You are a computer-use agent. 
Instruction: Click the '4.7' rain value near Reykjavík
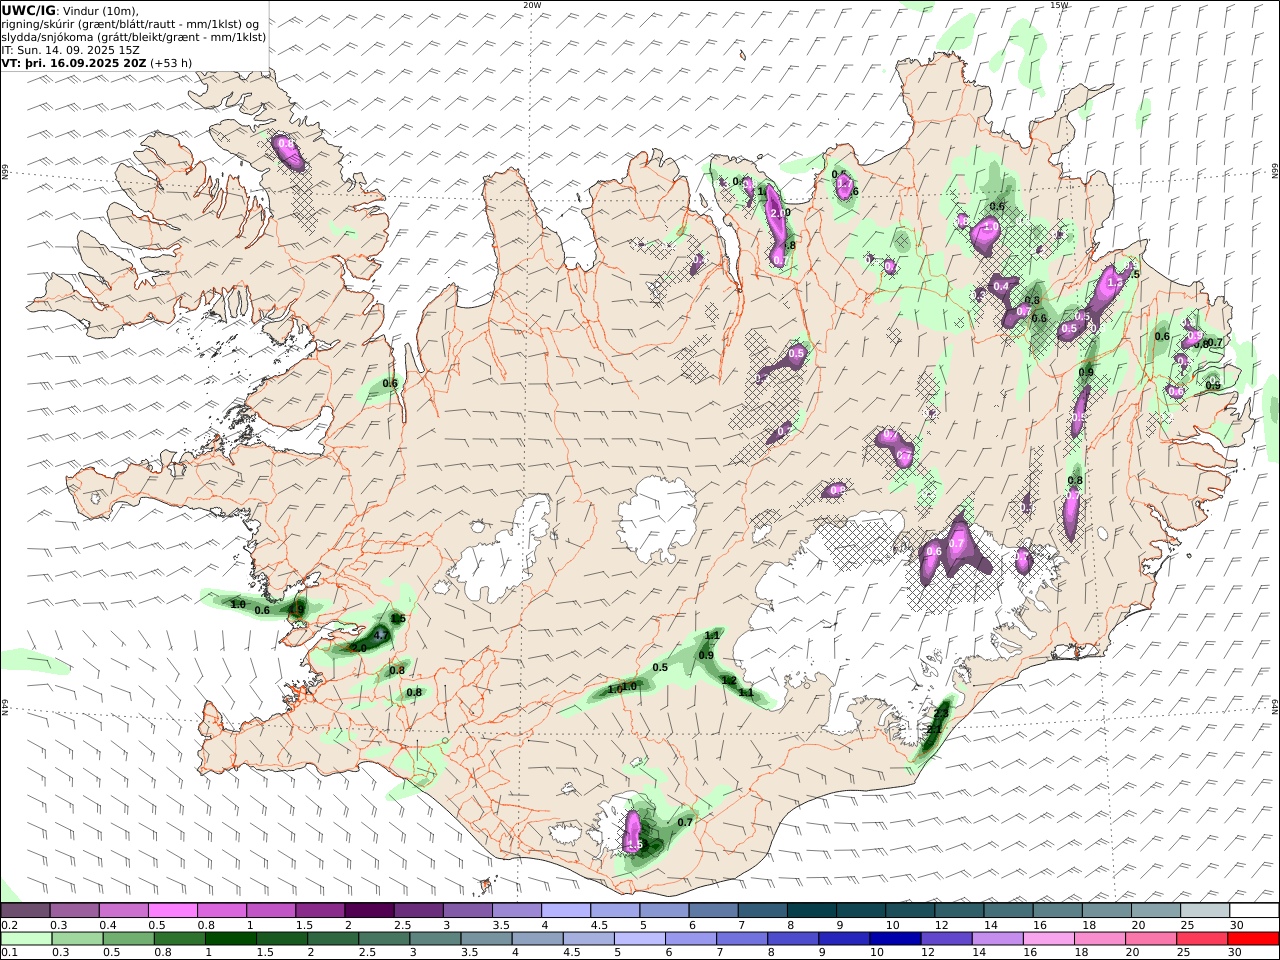[x=380, y=635]
